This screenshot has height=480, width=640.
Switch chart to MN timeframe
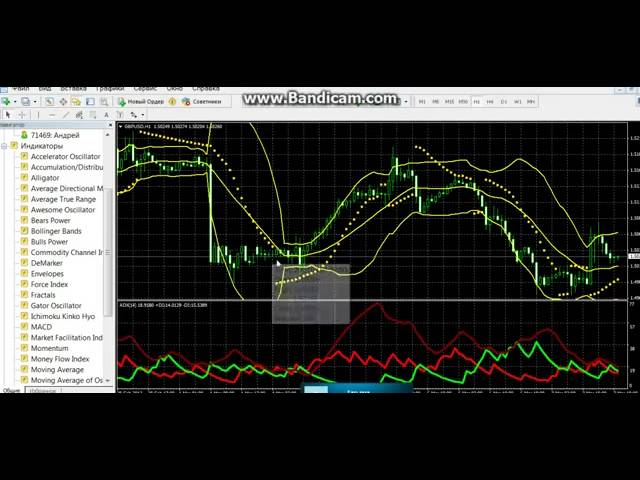[531, 102]
